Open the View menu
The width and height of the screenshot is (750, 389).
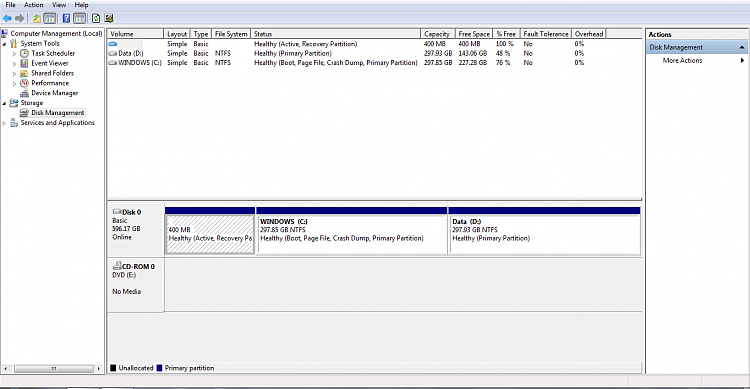point(59,5)
